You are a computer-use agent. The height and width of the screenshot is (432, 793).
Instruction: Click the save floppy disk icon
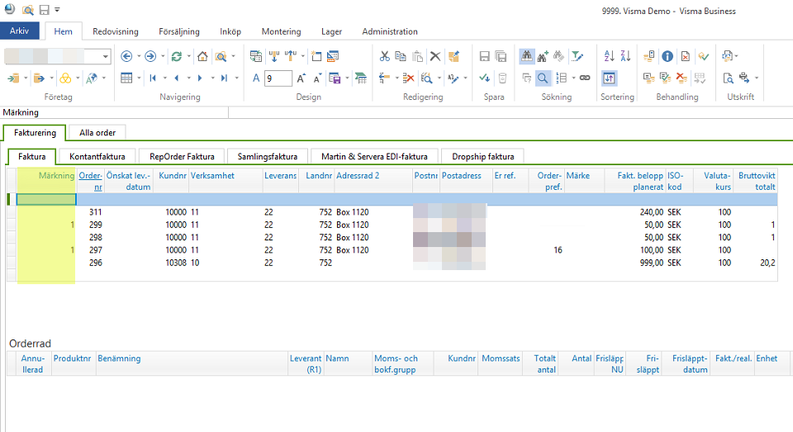(486, 57)
